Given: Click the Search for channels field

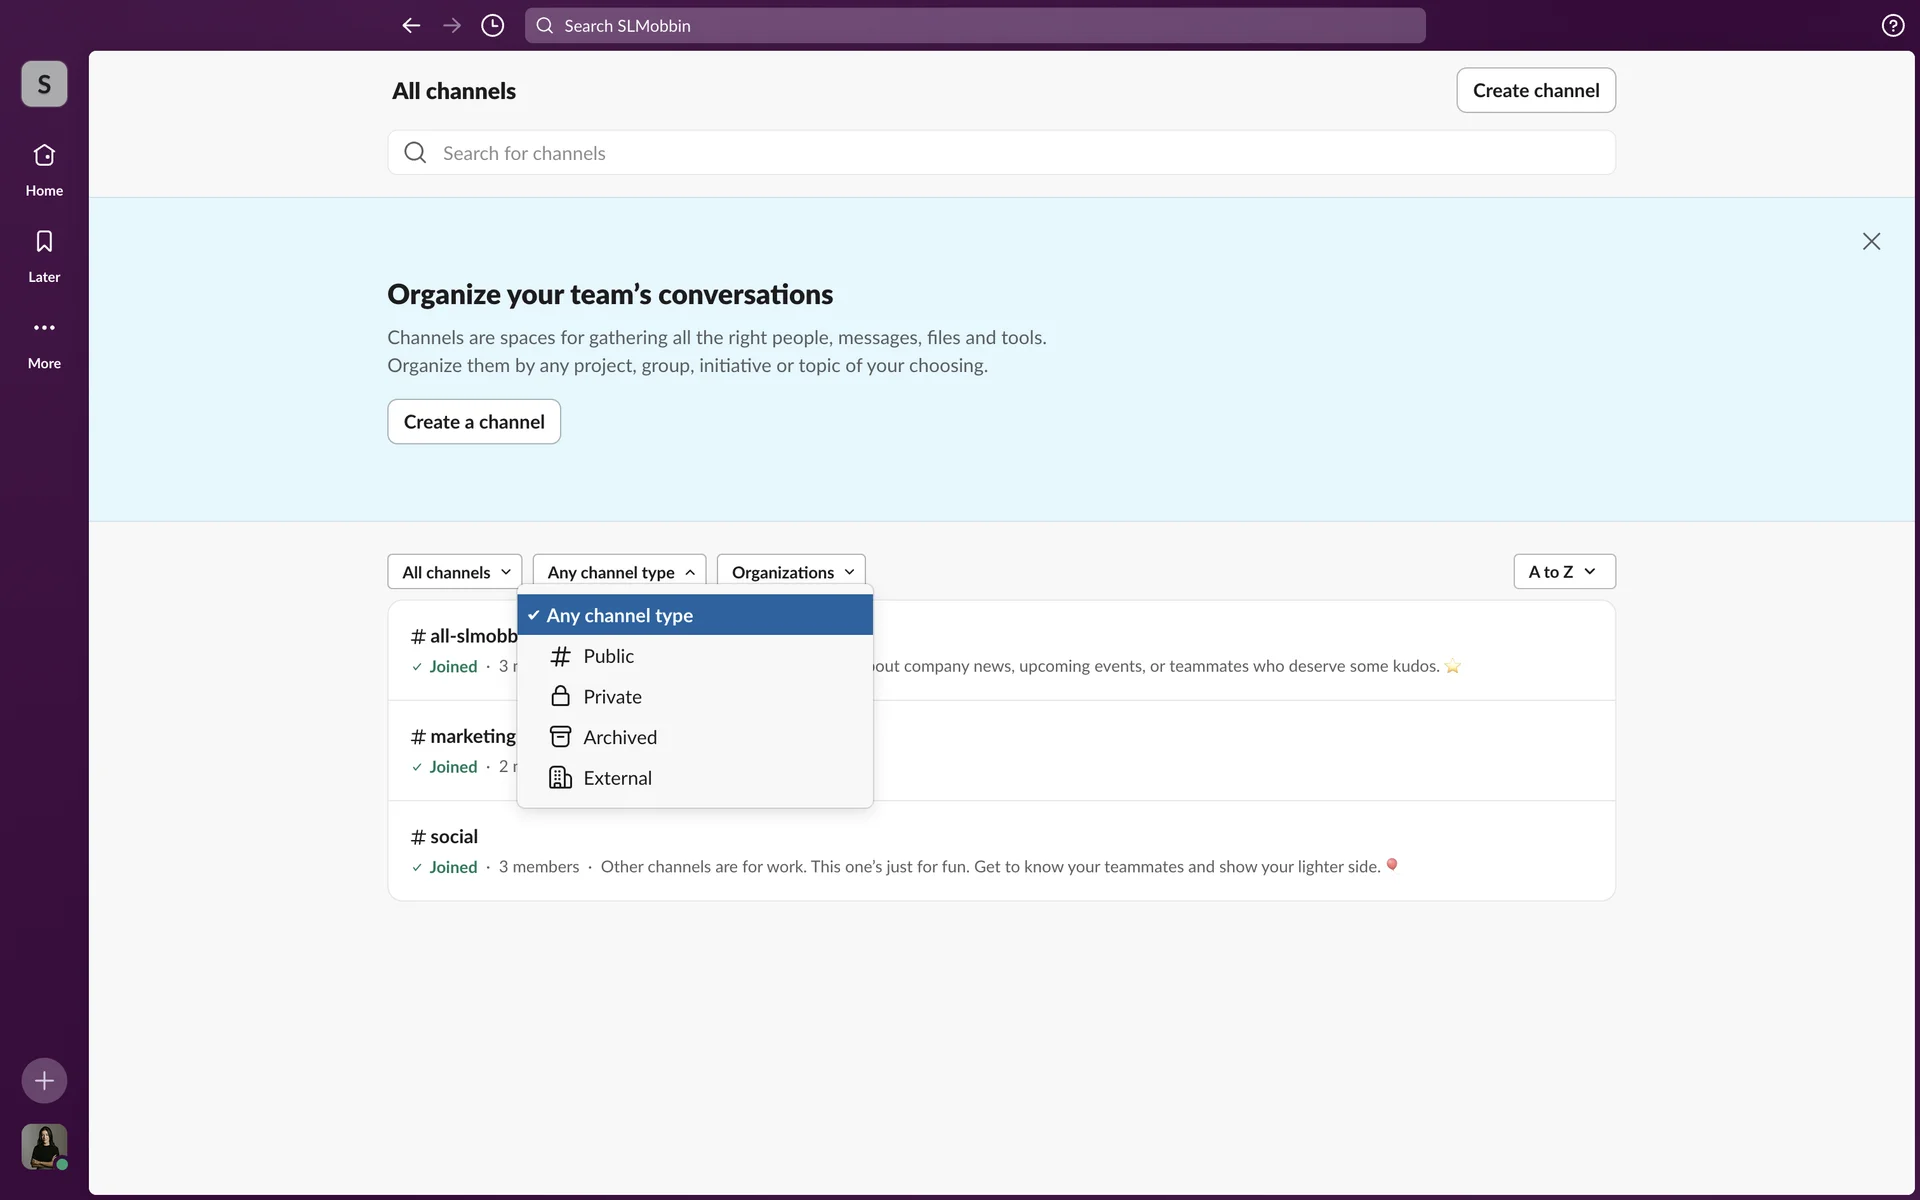Looking at the screenshot, I should 1000,153.
